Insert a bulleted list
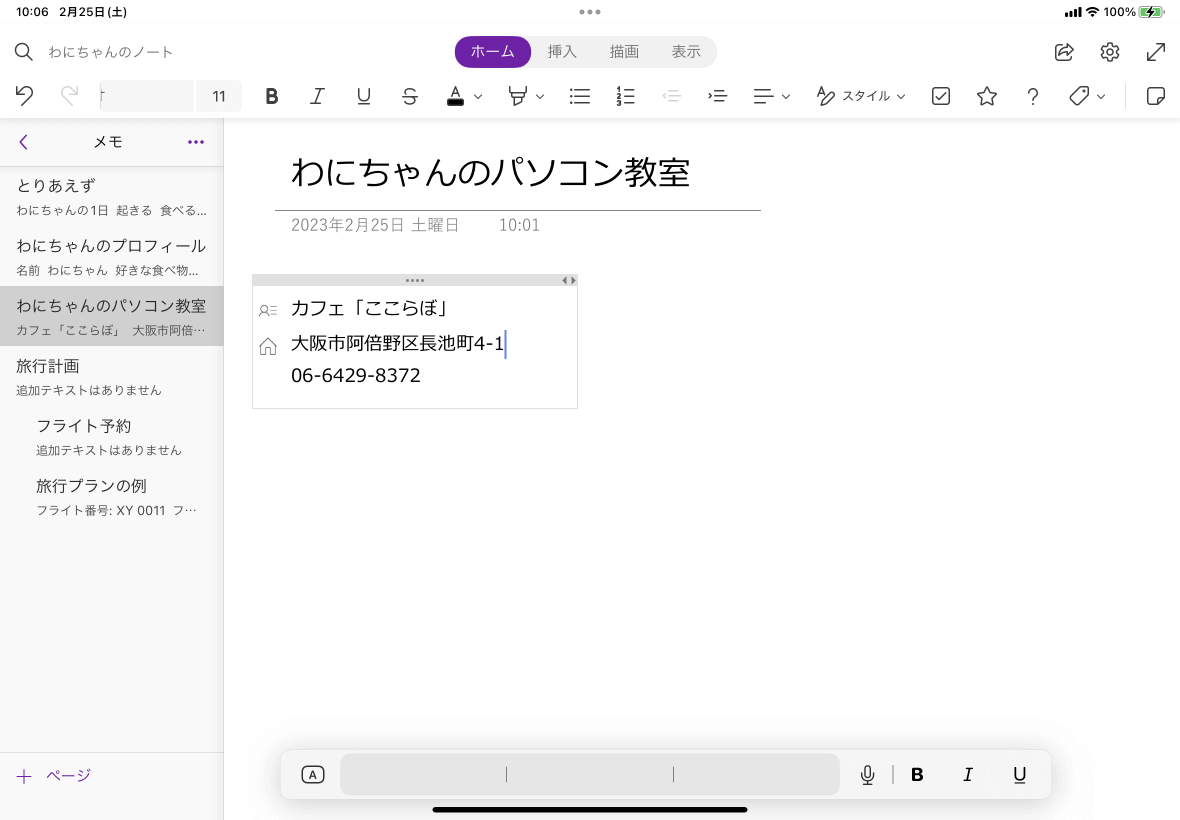 click(579, 96)
